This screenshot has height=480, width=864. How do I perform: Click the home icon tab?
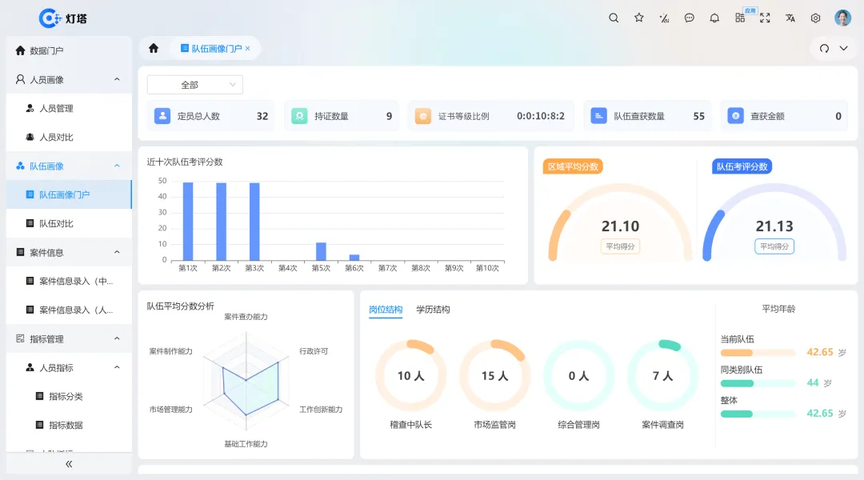click(x=153, y=48)
